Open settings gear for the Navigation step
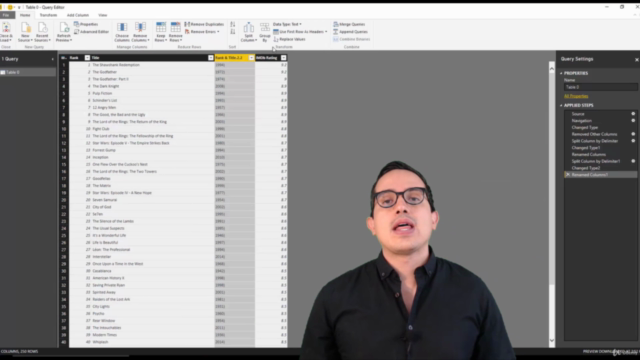Screen dimensions: 640x360 pos(633,120)
